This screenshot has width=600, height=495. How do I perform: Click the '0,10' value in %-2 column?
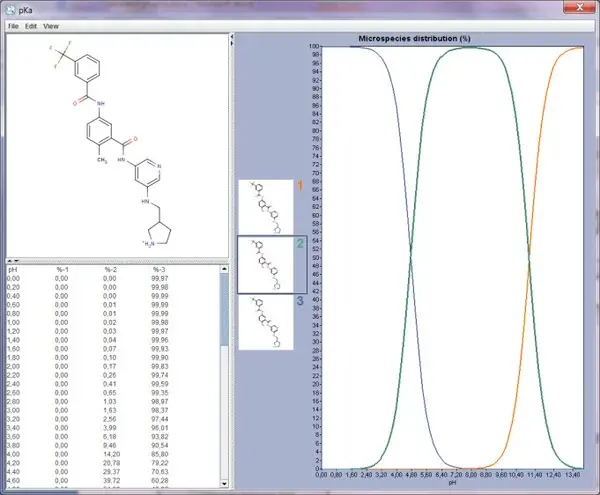pos(109,358)
